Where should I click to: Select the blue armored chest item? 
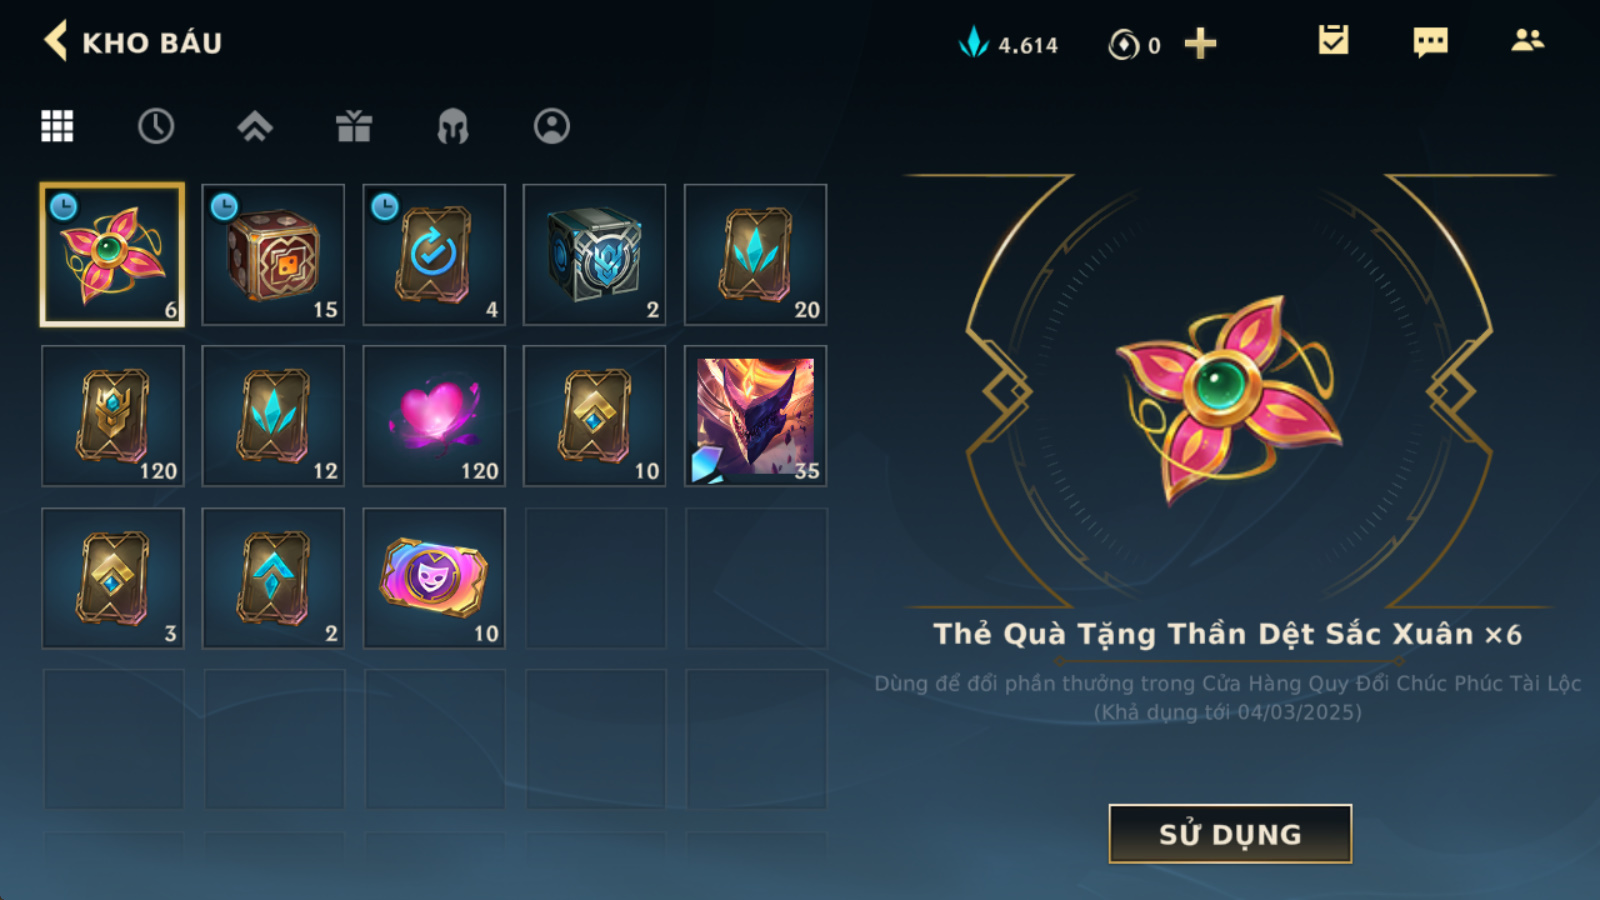(x=595, y=255)
